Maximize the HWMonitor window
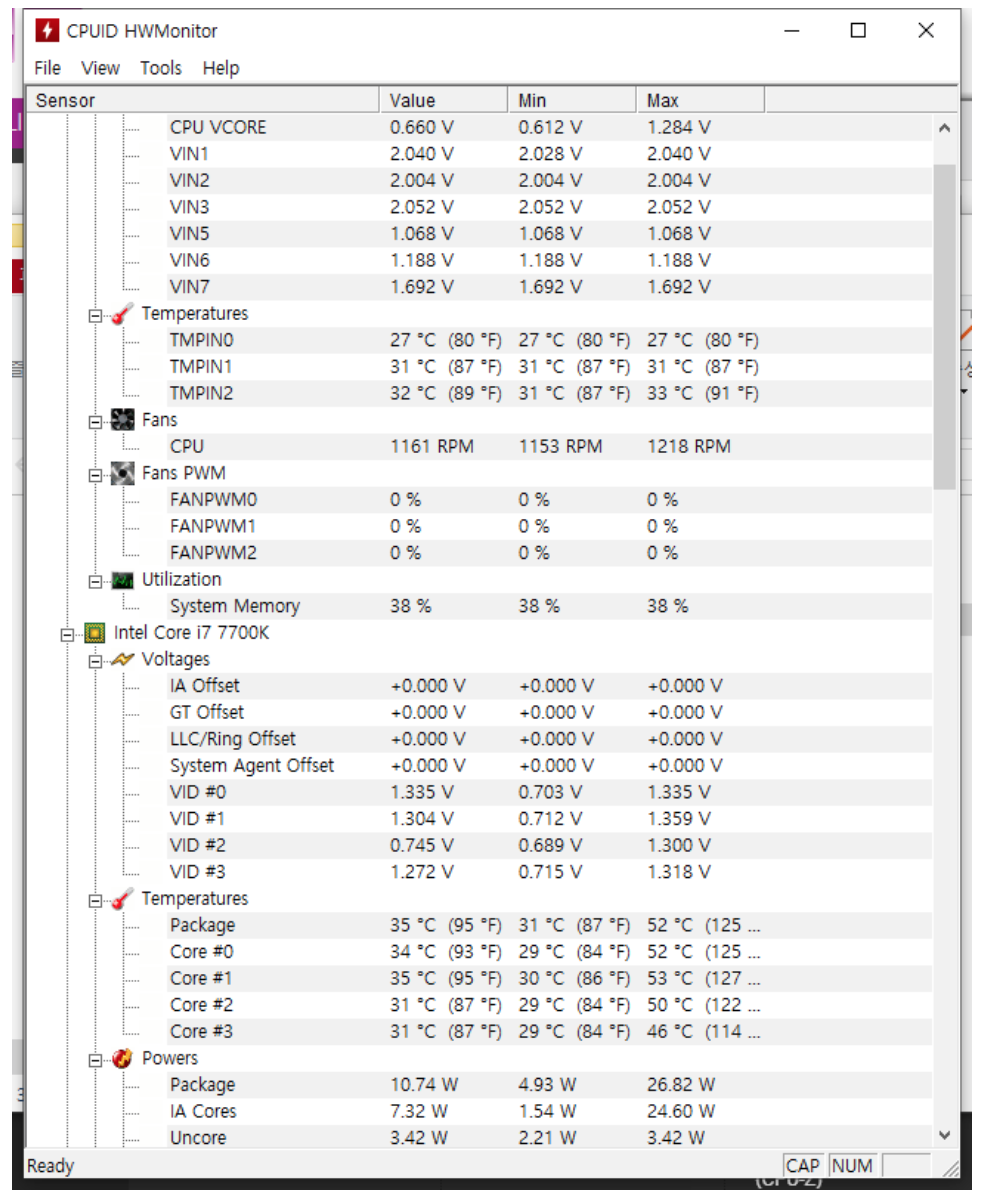The width and height of the screenshot is (984, 1198). 859,31
